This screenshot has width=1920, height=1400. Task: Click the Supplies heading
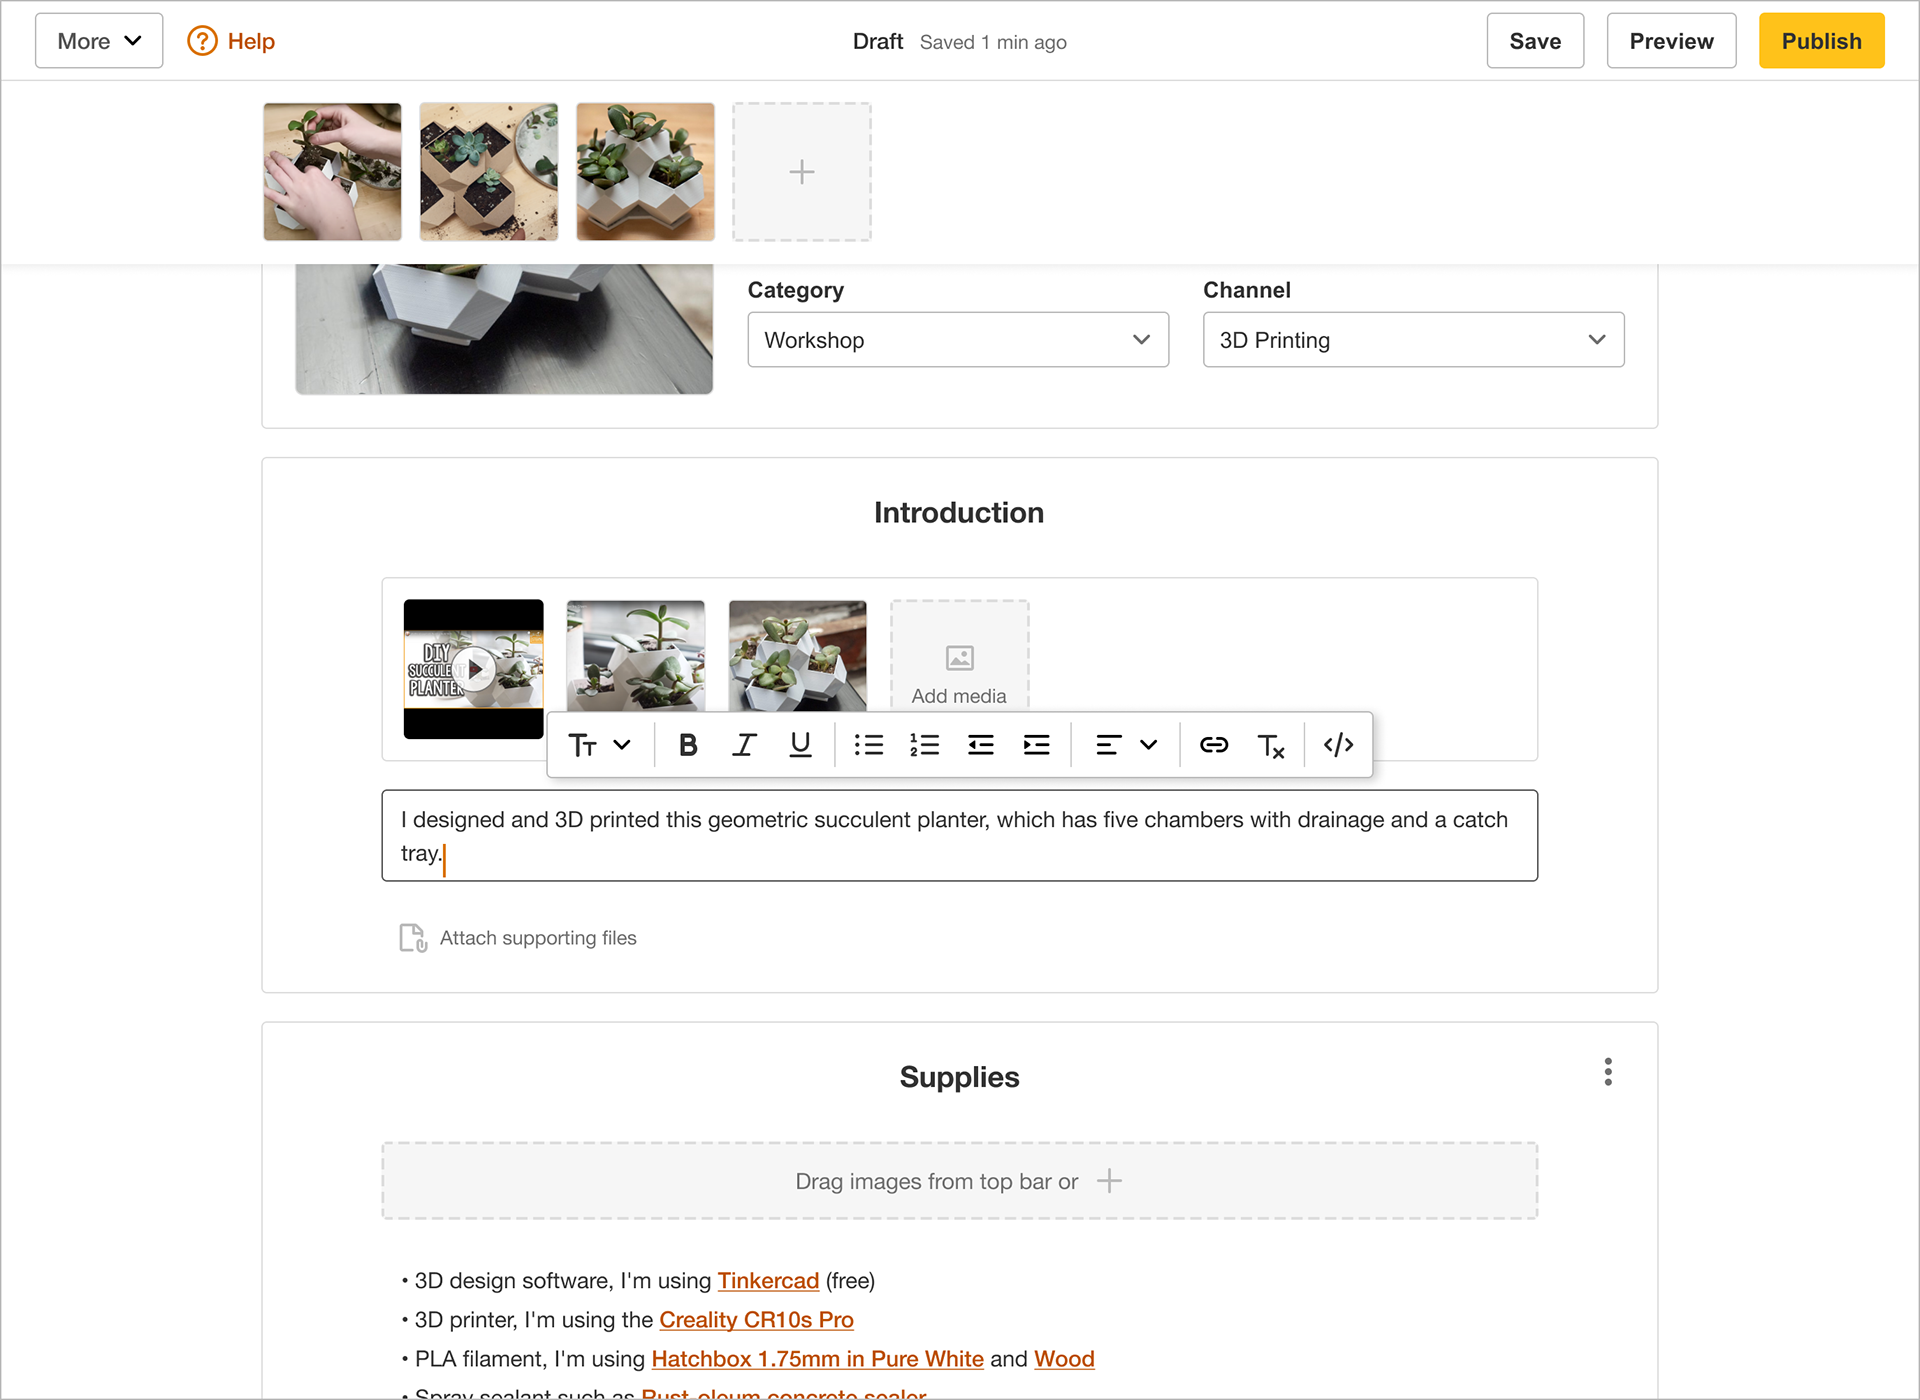pos(960,1077)
